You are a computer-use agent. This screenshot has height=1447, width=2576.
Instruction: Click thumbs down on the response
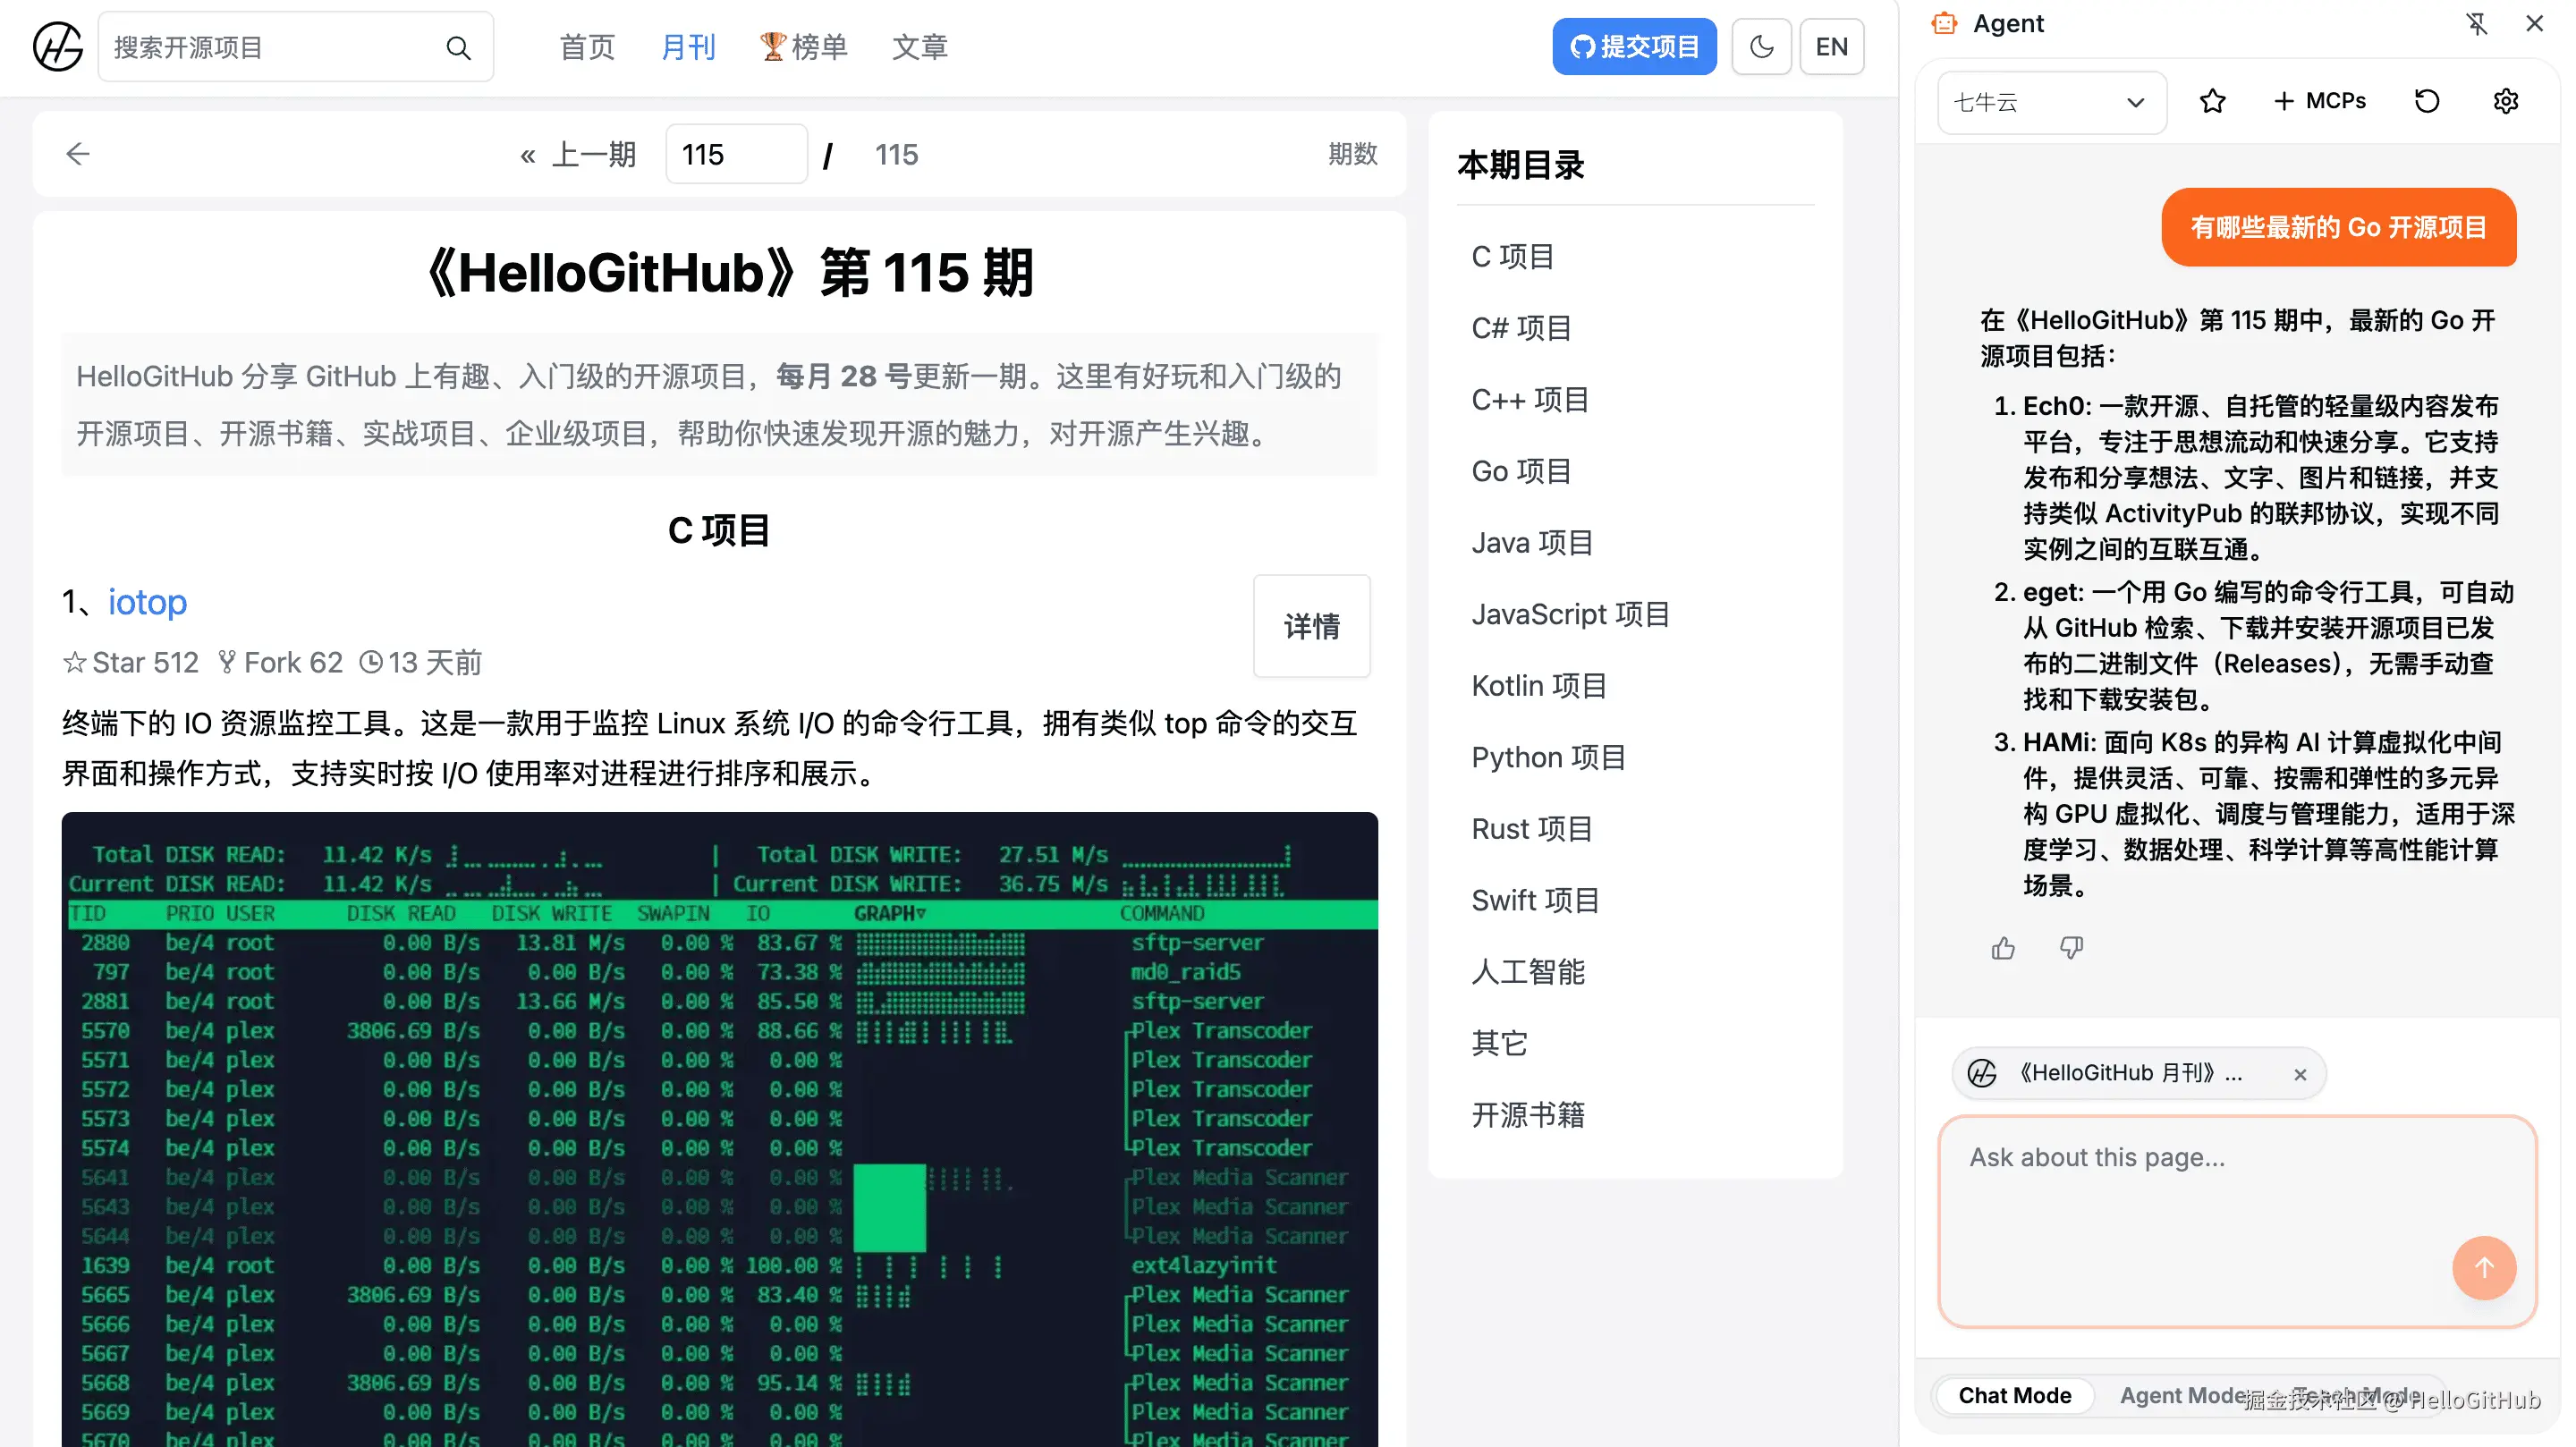point(2071,948)
